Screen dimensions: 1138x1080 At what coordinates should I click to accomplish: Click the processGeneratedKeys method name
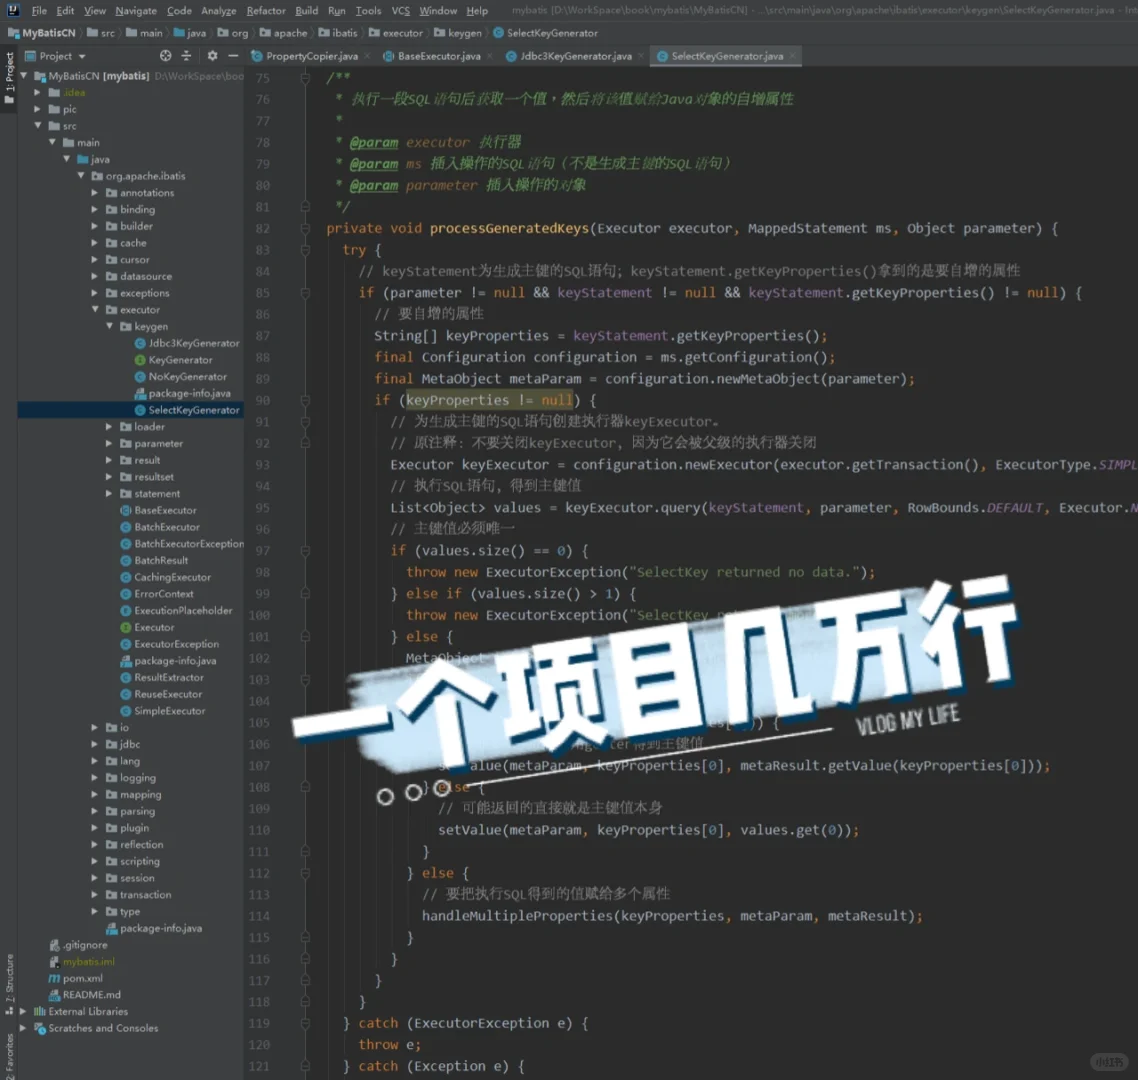click(x=509, y=228)
